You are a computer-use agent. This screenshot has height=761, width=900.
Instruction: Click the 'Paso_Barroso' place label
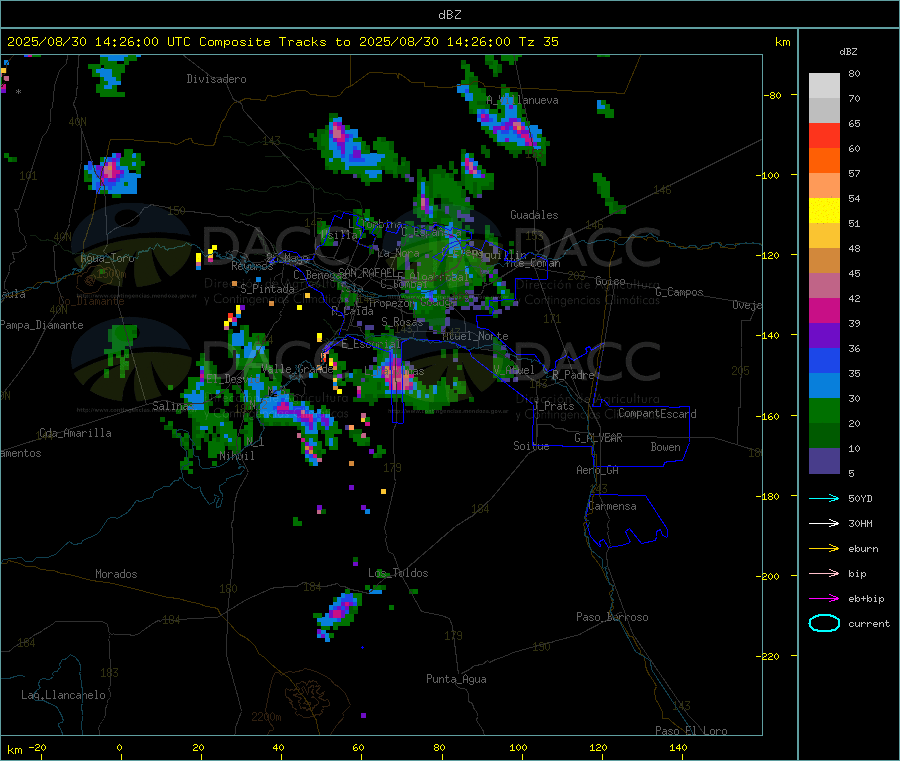612,617
